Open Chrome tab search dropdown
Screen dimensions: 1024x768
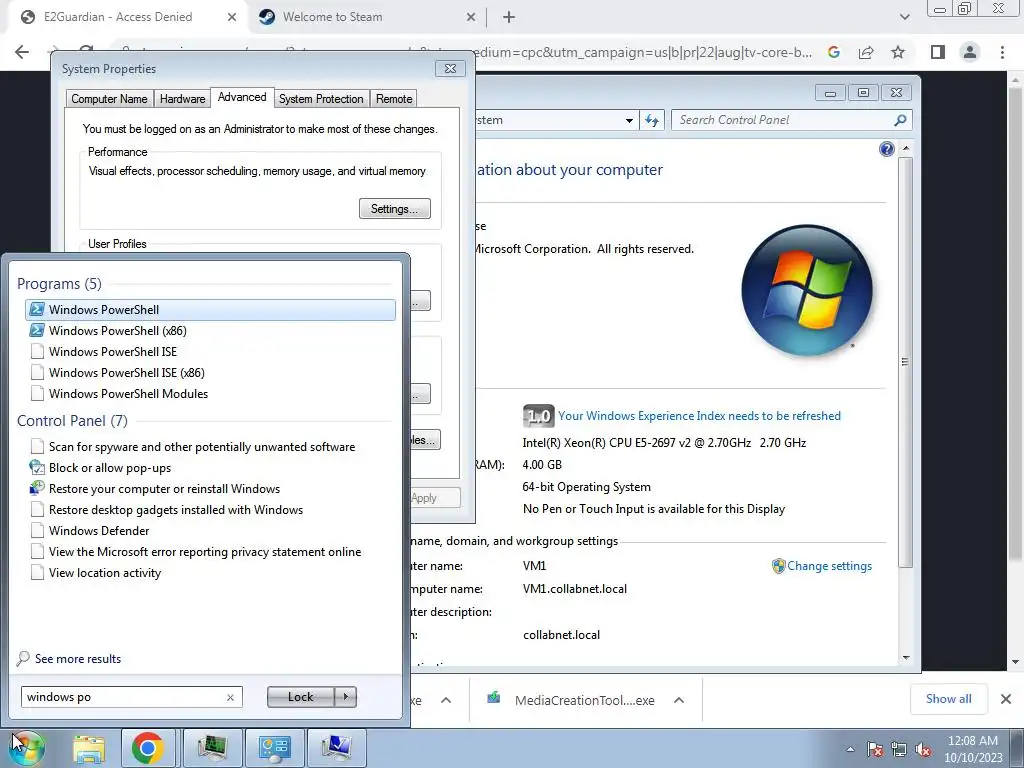(904, 17)
